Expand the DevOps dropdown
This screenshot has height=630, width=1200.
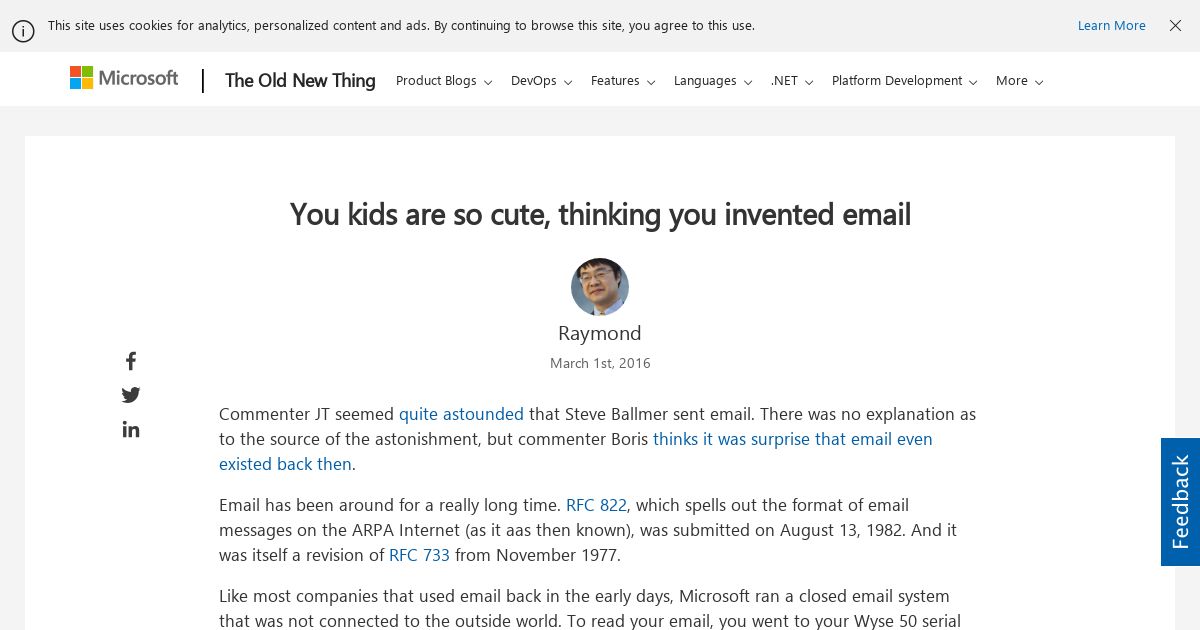(541, 81)
